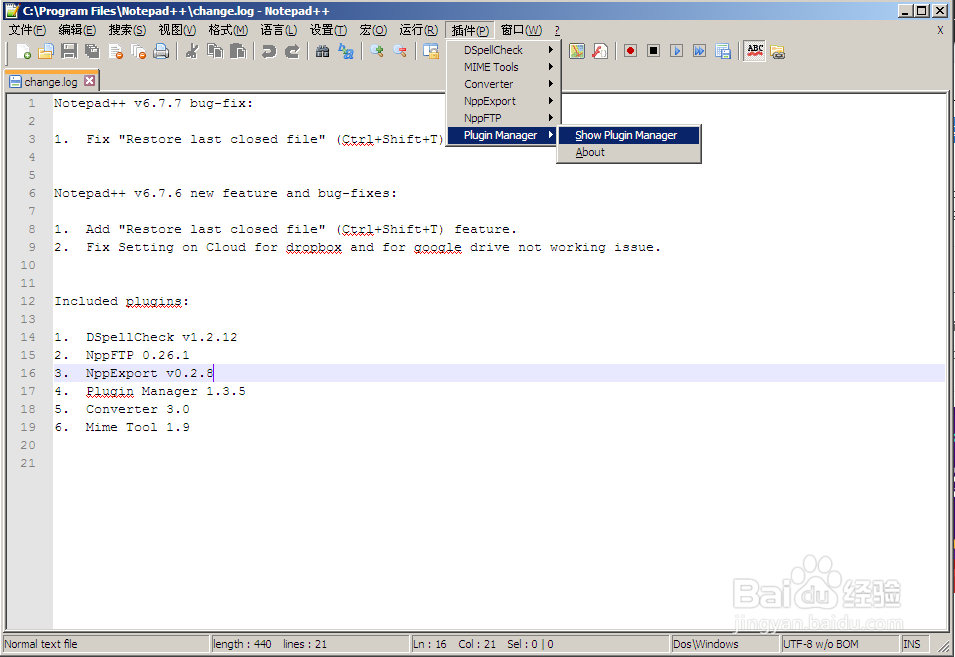
Task: Zoom out with the magnifier minus icon
Action: tap(400, 52)
